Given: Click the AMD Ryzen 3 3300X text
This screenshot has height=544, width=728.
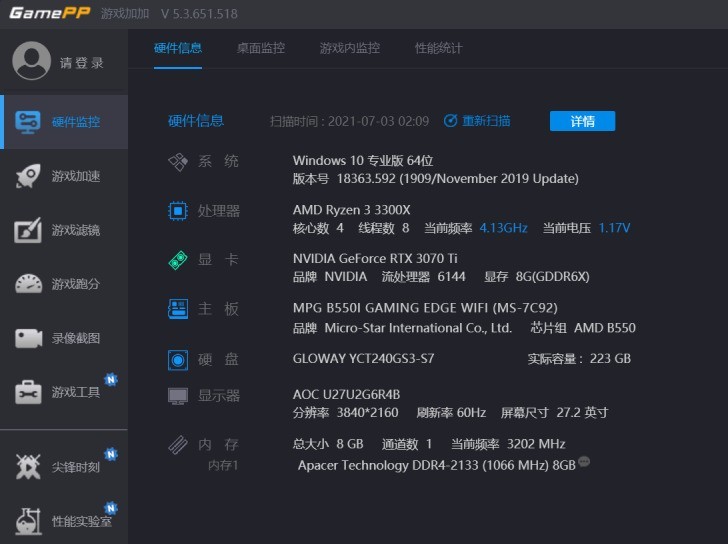Looking at the screenshot, I should pos(351,210).
